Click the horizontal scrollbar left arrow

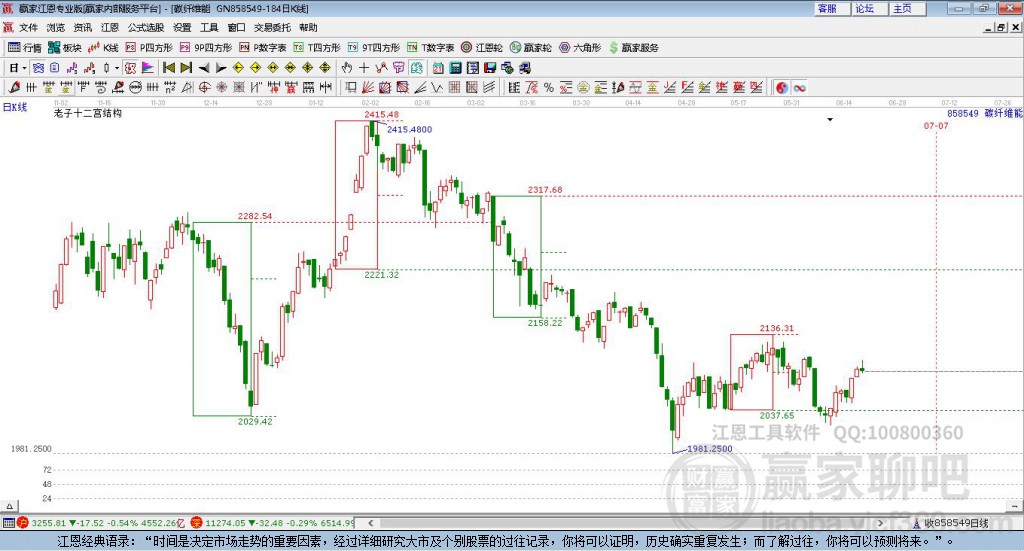pos(370,523)
